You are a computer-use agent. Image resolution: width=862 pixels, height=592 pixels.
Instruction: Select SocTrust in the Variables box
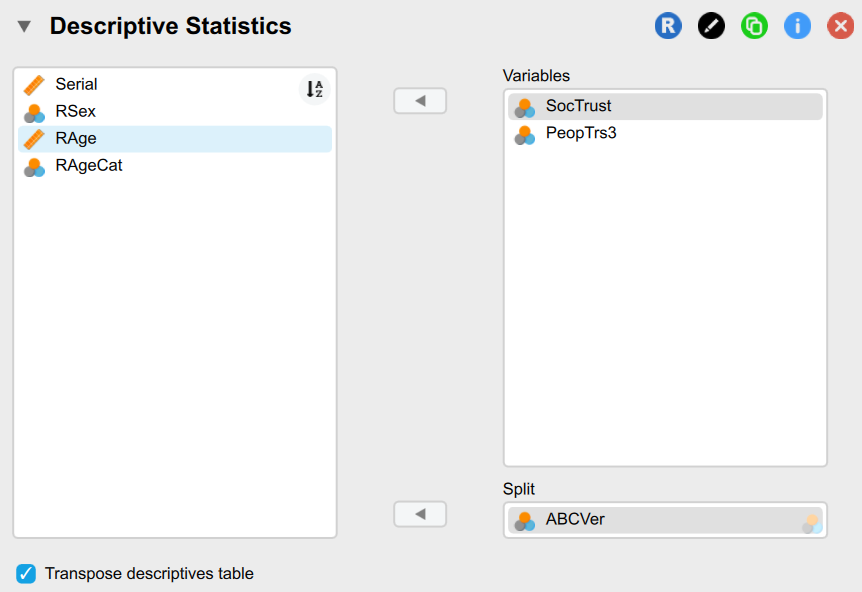click(x=578, y=106)
